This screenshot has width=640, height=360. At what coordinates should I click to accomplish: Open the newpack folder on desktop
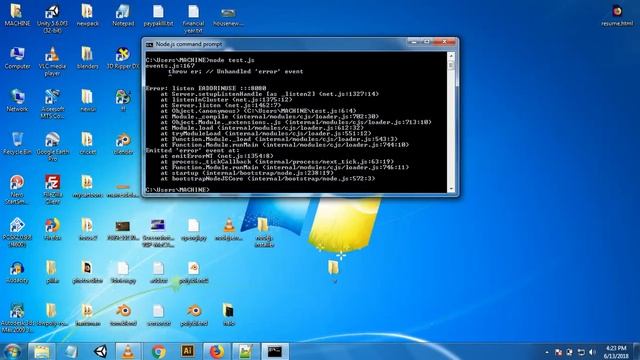(87, 15)
